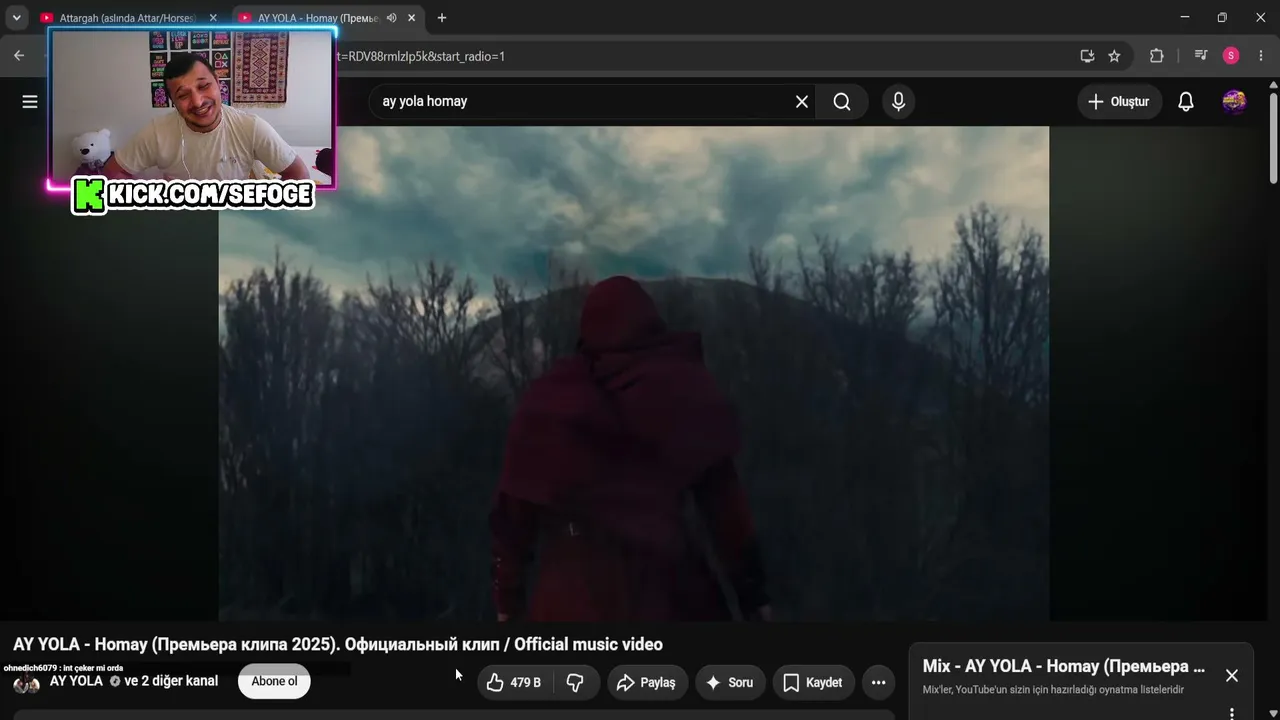The image size is (1280, 720).
Task: Run search with the magnifier button
Action: [x=842, y=101]
